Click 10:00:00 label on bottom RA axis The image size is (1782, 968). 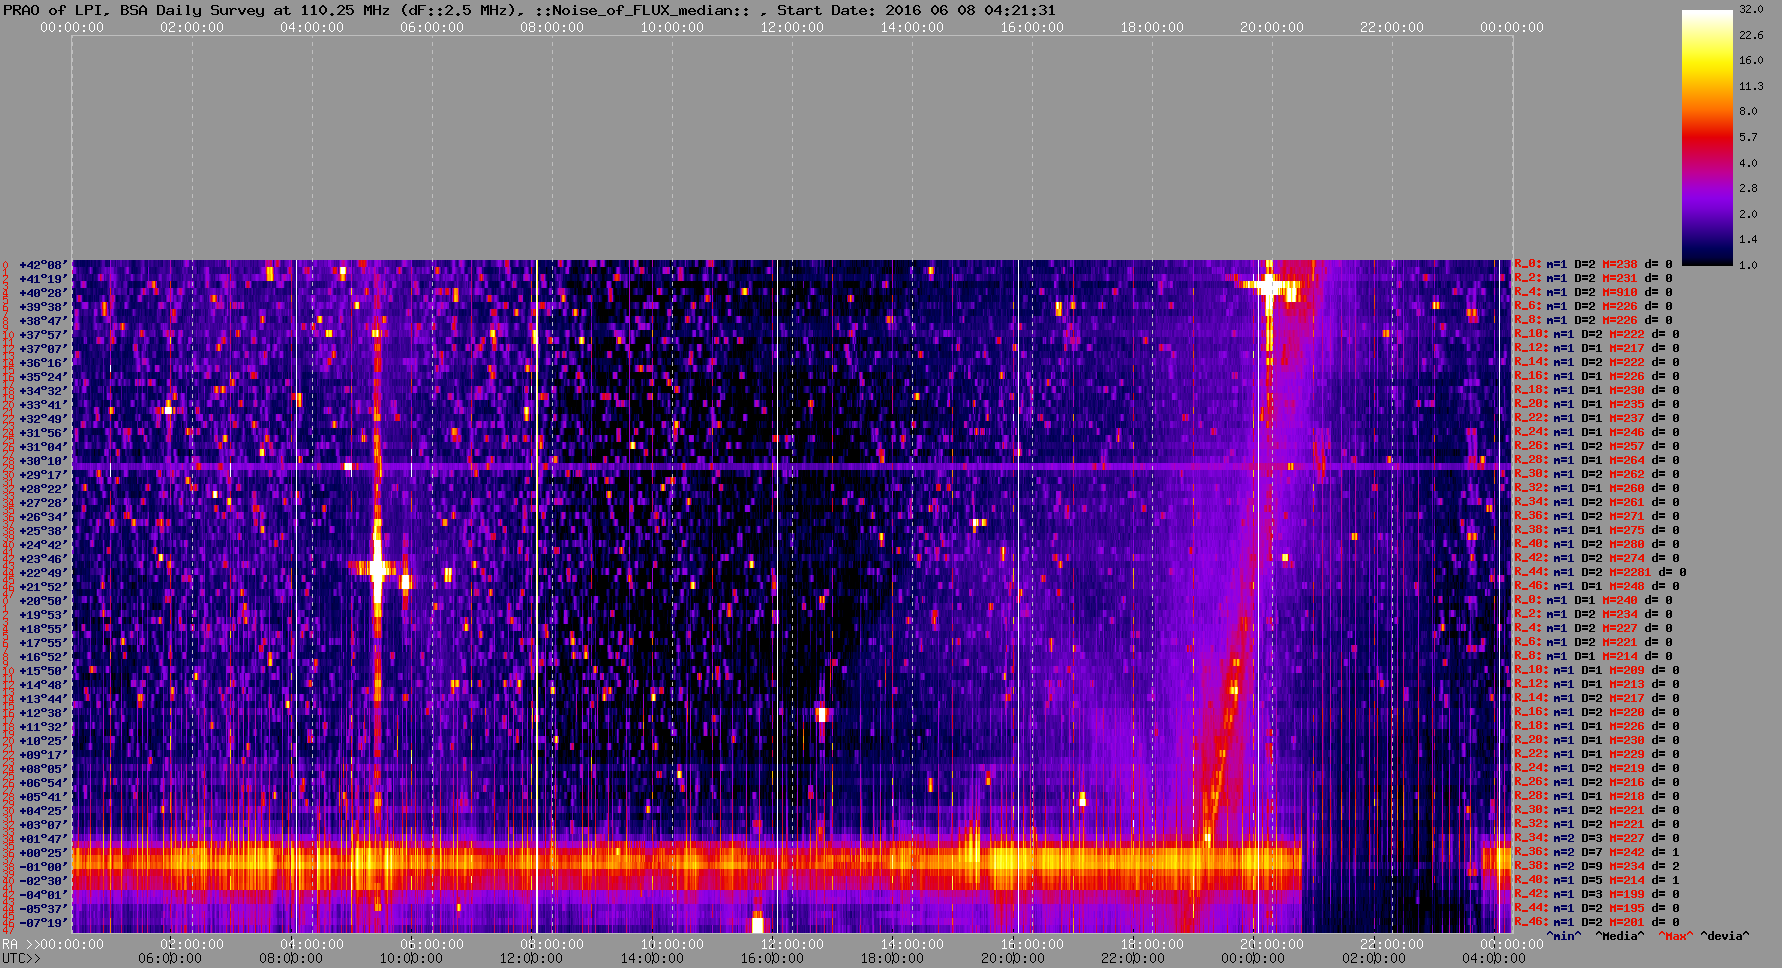672,943
